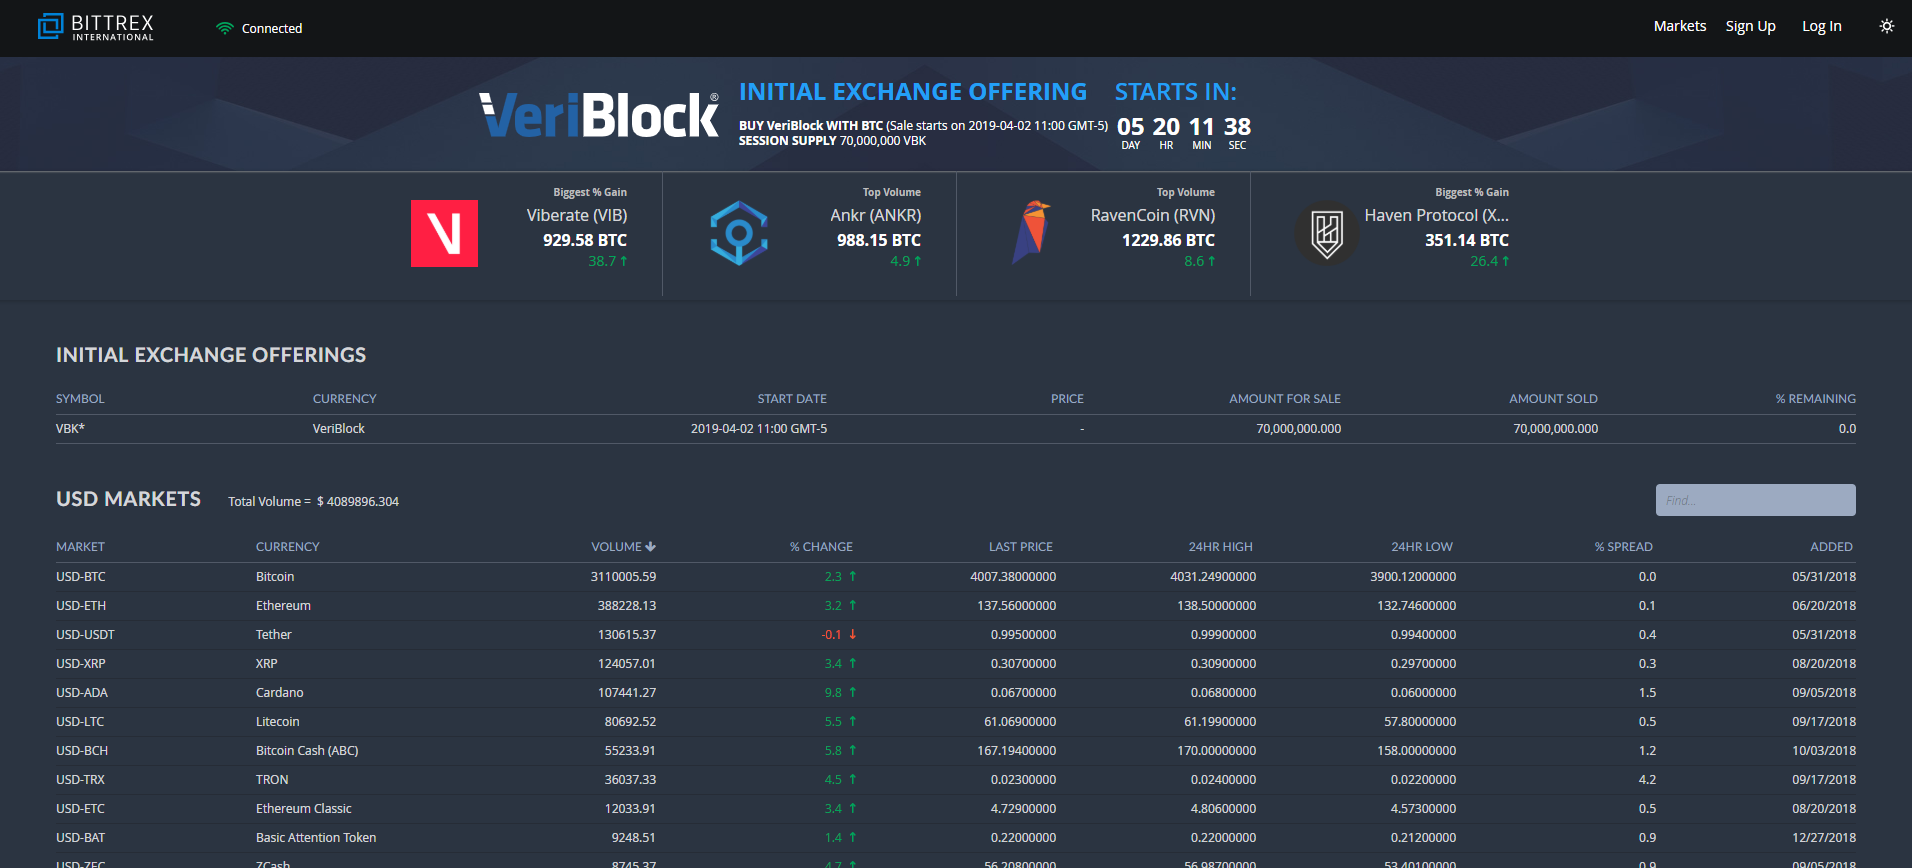Open the RavenCoin (RVN) market

tap(1153, 216)
